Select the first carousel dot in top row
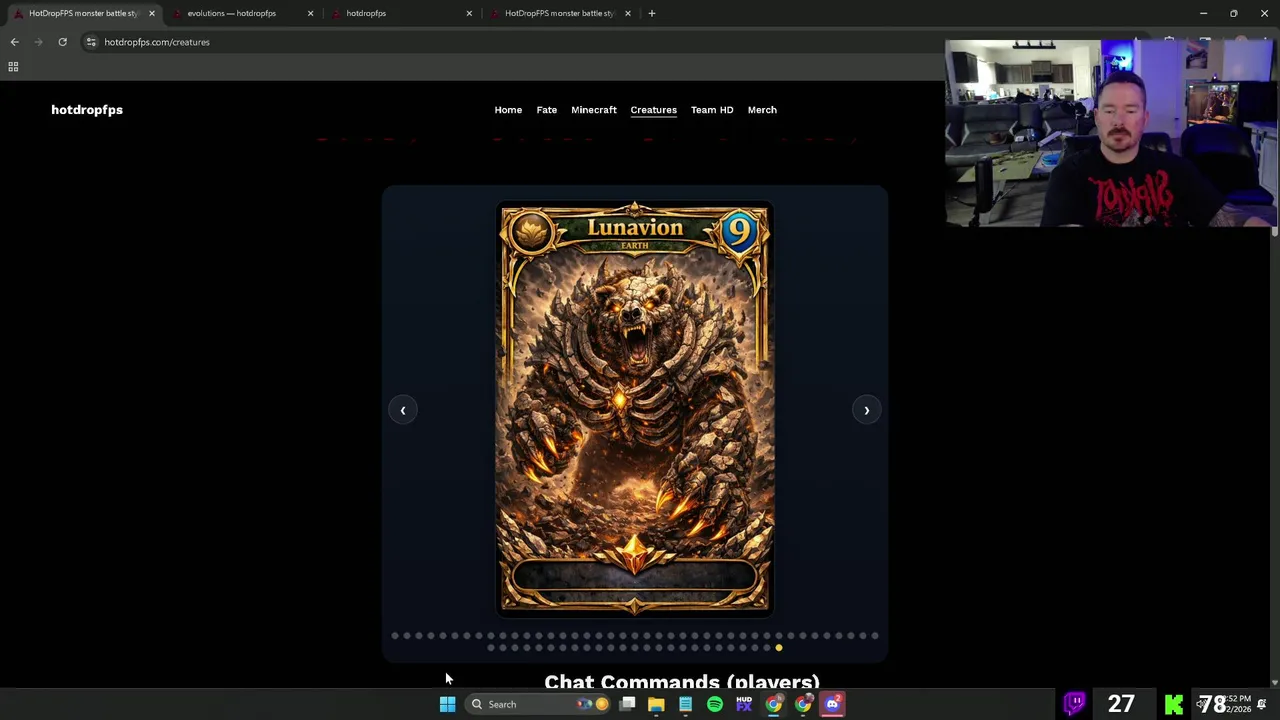Image resolution: width=1280 pixels, height=720 pixels. [x=395, y=635]
